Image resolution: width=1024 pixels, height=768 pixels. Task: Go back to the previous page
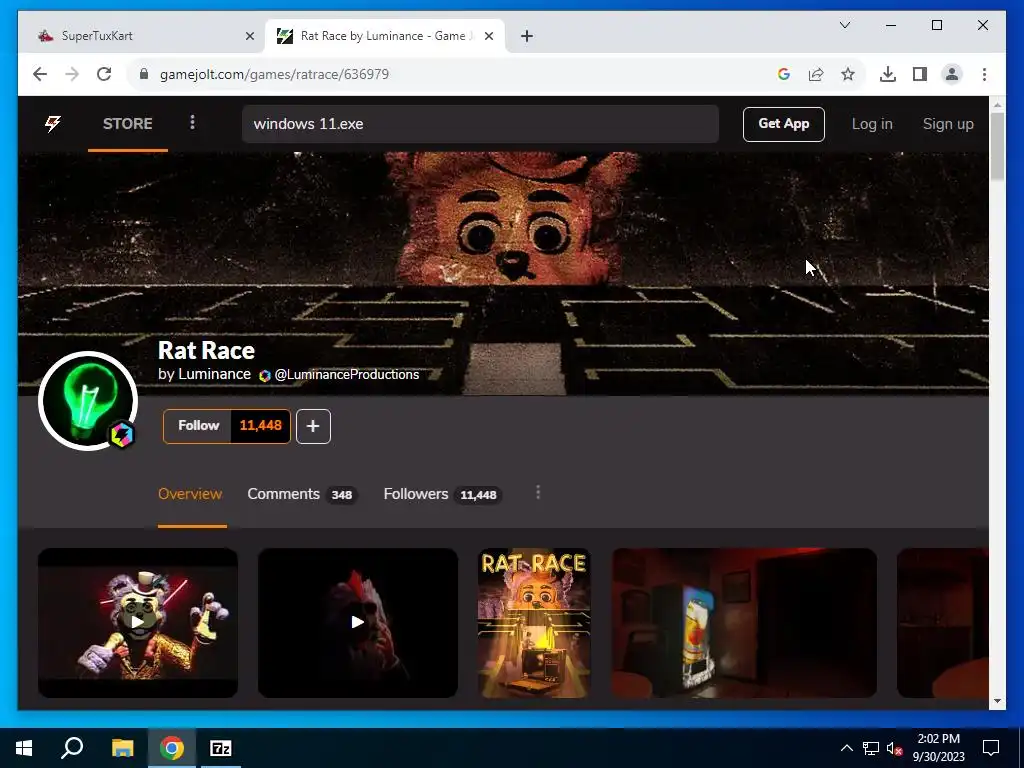40,74
